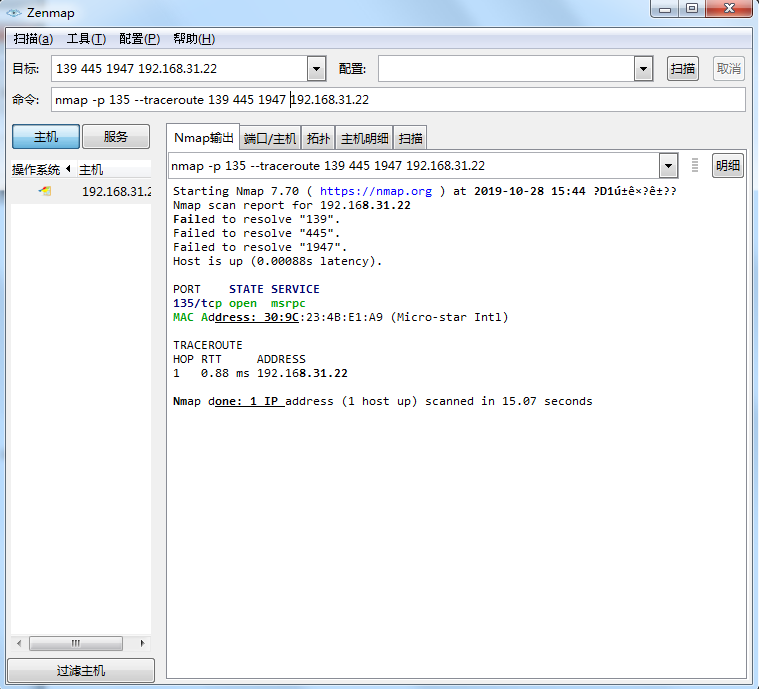Select host 192.168.31.2 in host list
The height and width of the screenshot is (689, 759).
coord(116,192)
